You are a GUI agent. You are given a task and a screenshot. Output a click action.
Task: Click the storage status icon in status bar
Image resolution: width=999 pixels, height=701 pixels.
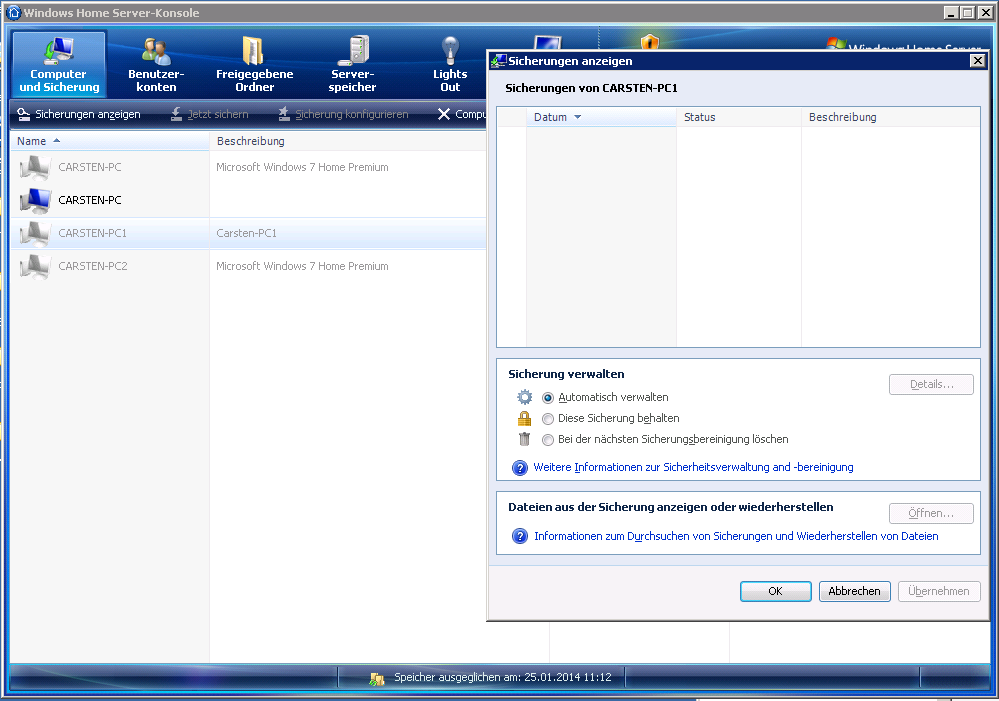tap(377, 678)
